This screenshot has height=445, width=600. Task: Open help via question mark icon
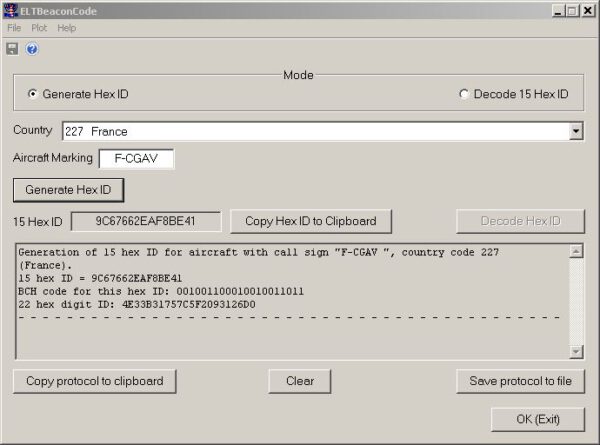32,49
